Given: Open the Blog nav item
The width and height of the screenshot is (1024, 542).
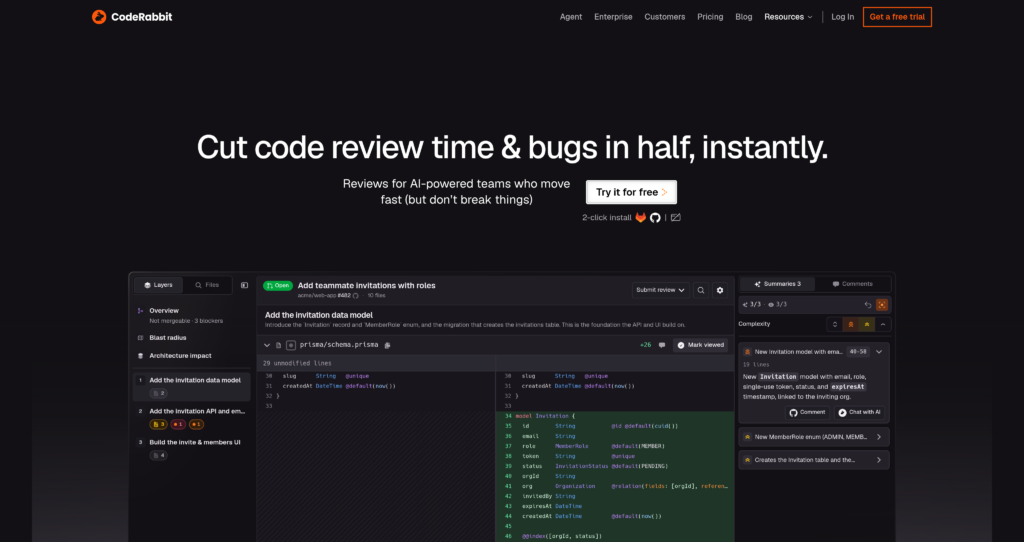Looking at the screenshot, I should tap(744, 17).
